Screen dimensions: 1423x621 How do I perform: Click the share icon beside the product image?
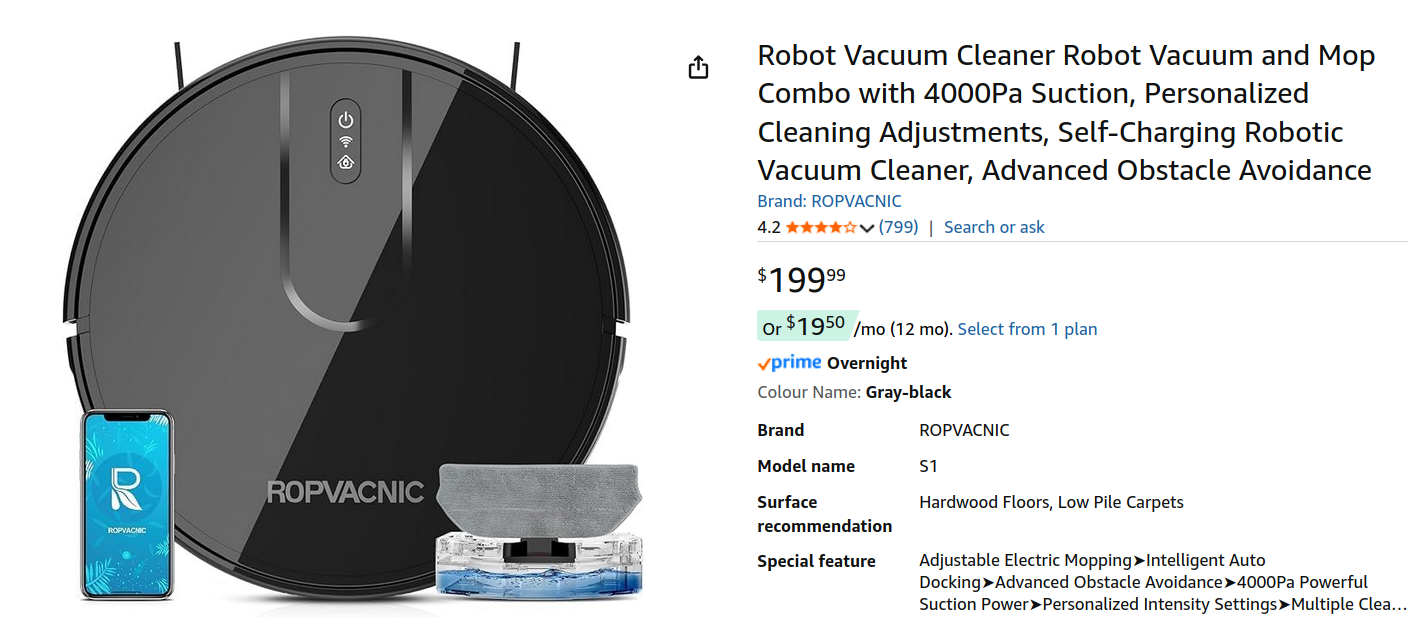pyautogui.click(x=698, y=68)
